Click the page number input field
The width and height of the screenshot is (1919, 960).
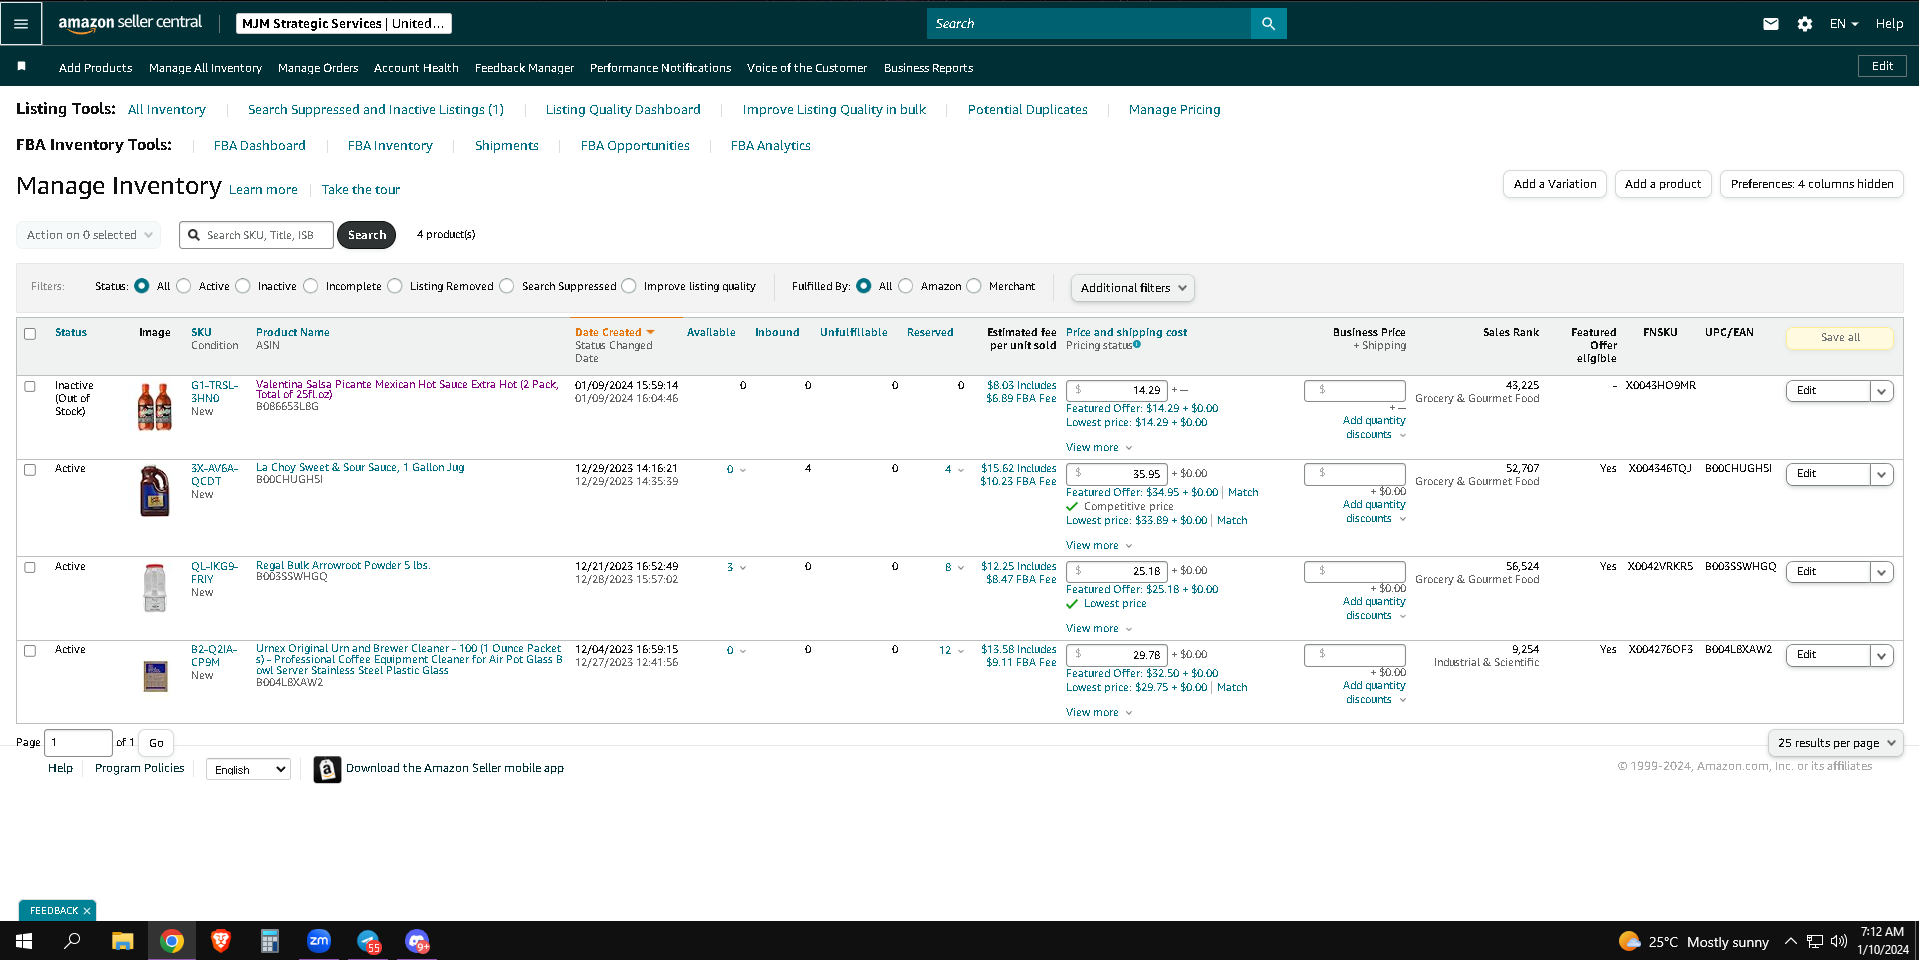click(x=78, y=743)
